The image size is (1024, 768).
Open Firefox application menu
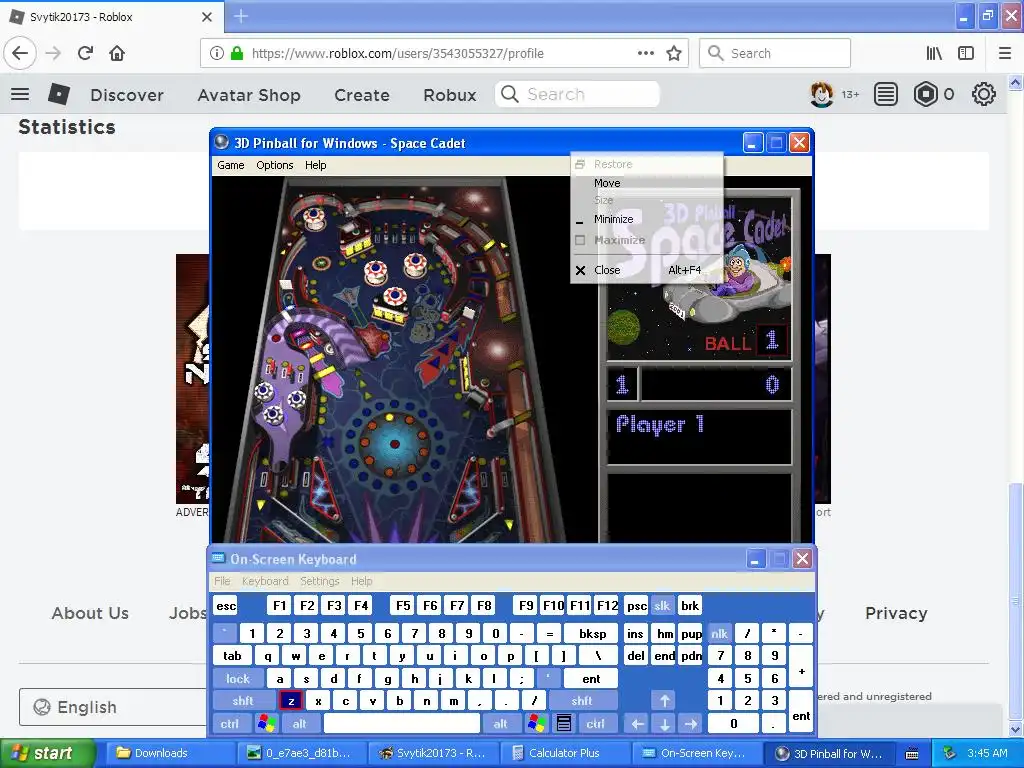click(x=1005, y=53)
